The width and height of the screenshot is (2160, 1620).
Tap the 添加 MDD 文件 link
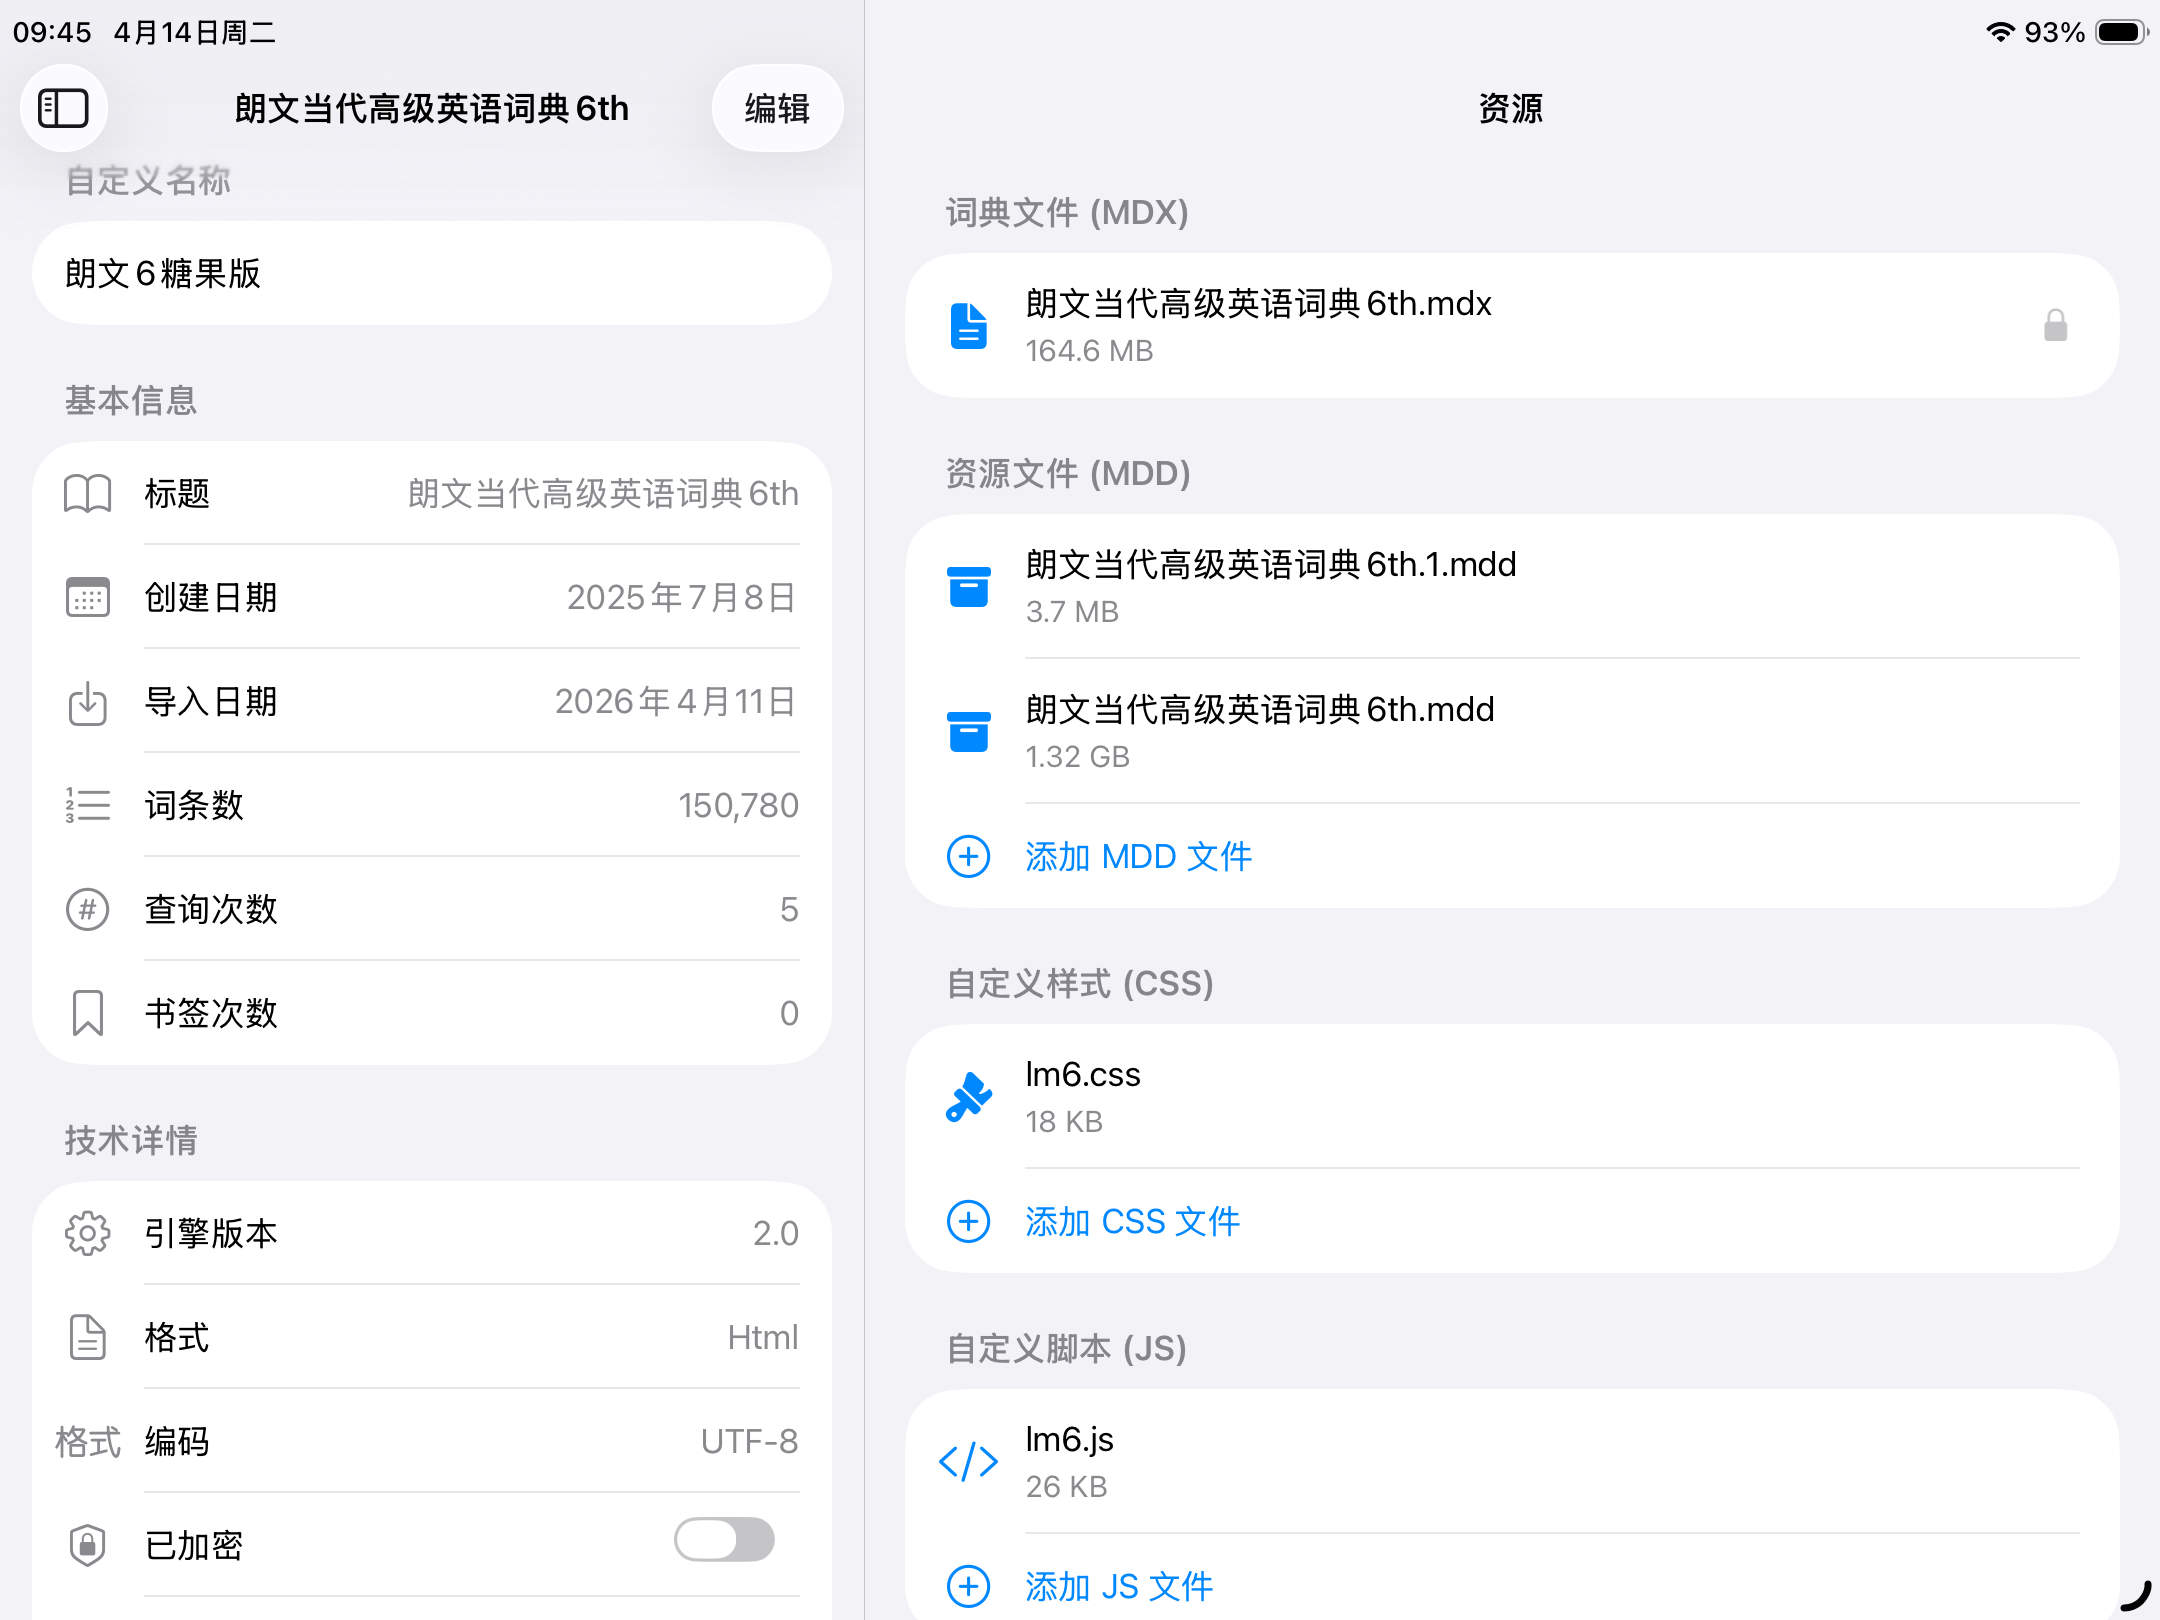1138,856
